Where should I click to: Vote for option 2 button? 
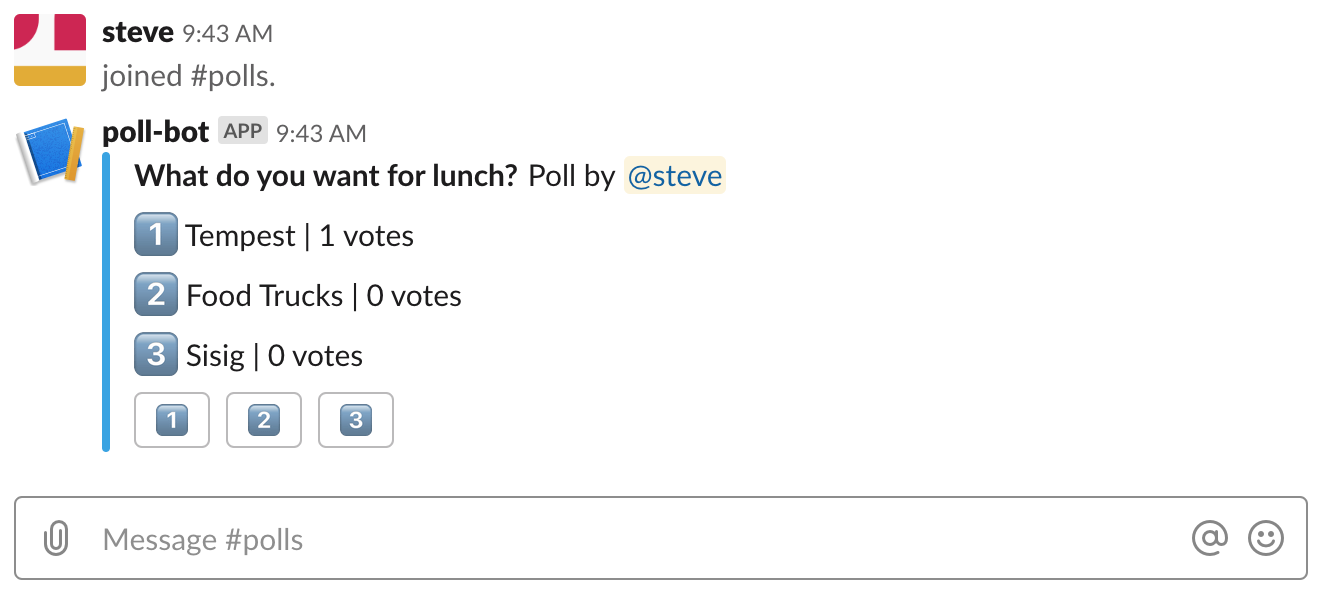(264, 420)
